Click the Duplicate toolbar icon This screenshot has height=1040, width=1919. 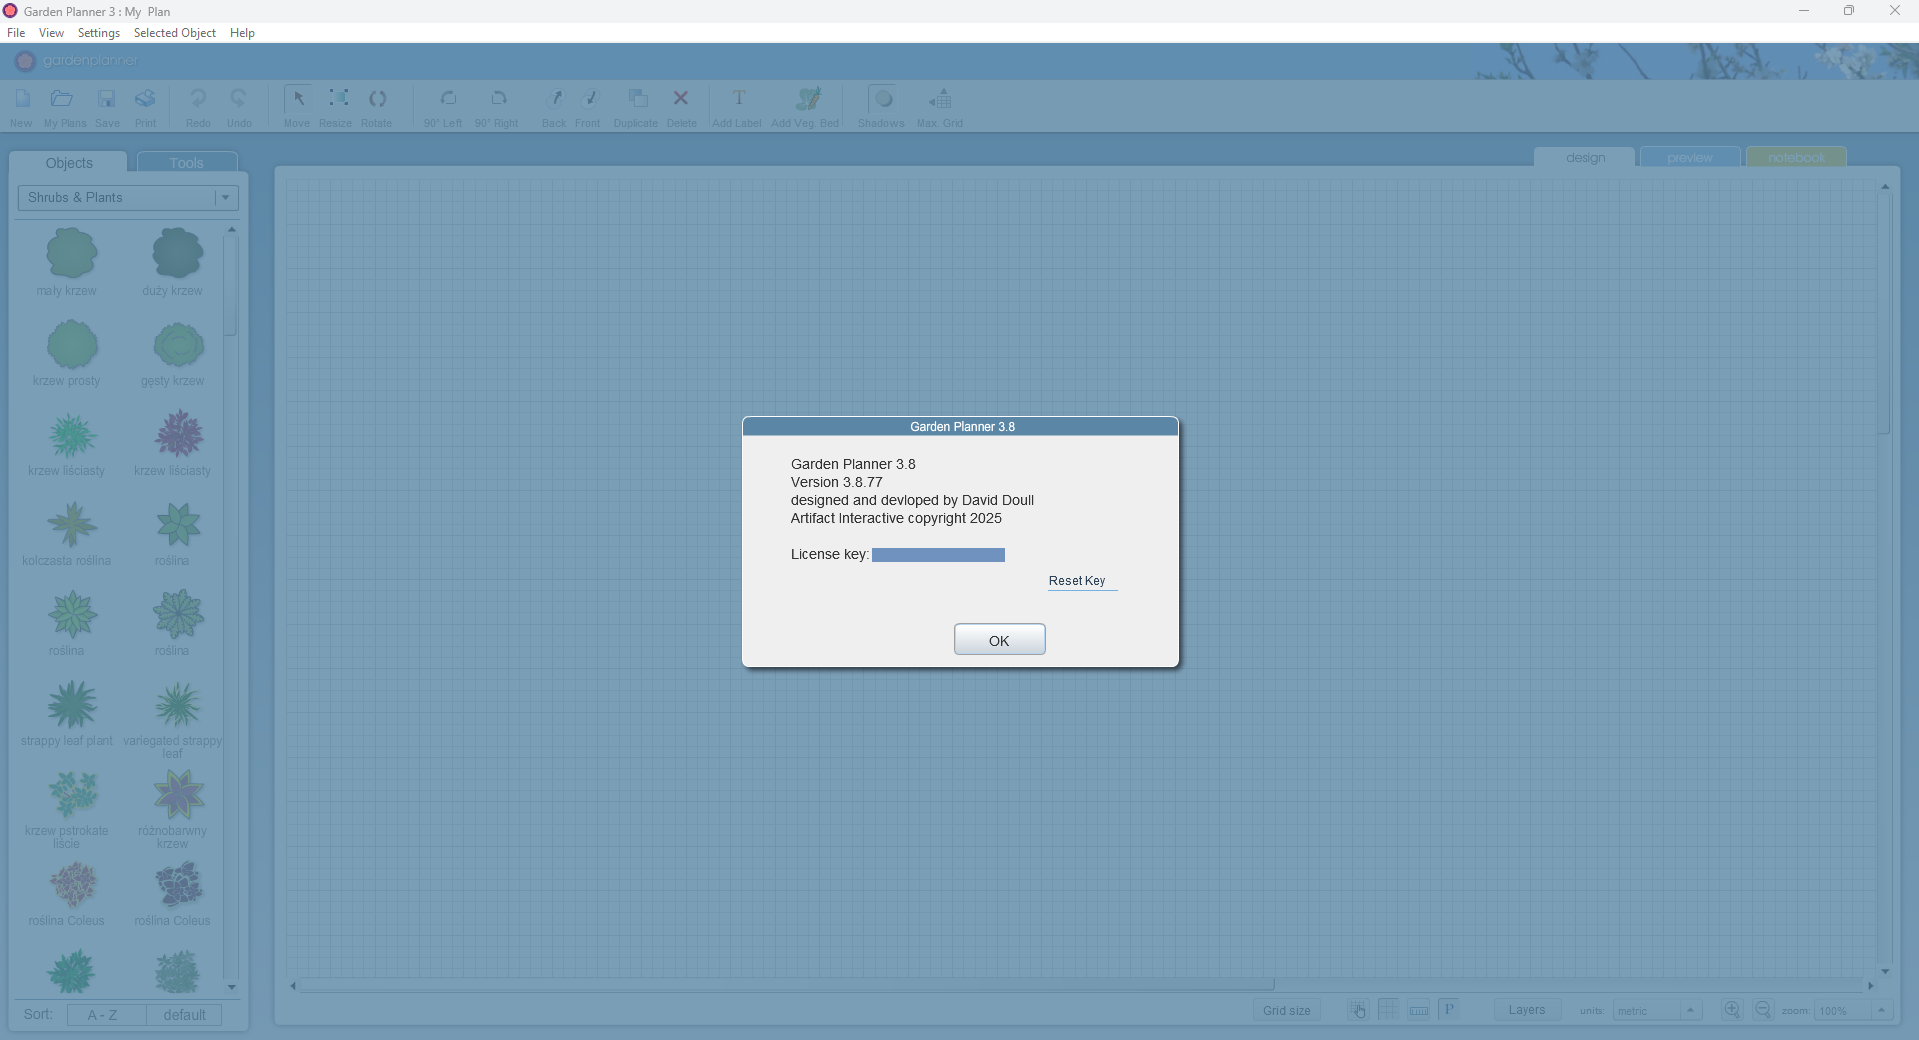(637, 99)
